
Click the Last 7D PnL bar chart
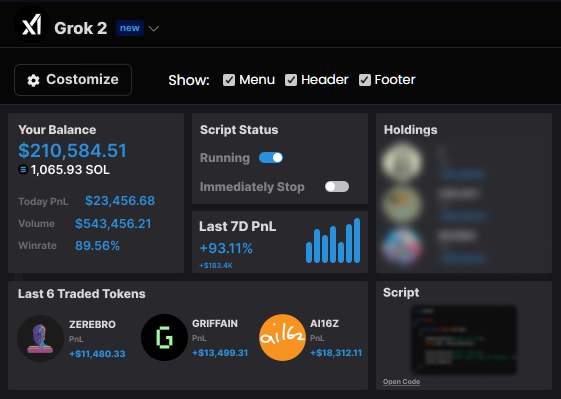[333, 240]
